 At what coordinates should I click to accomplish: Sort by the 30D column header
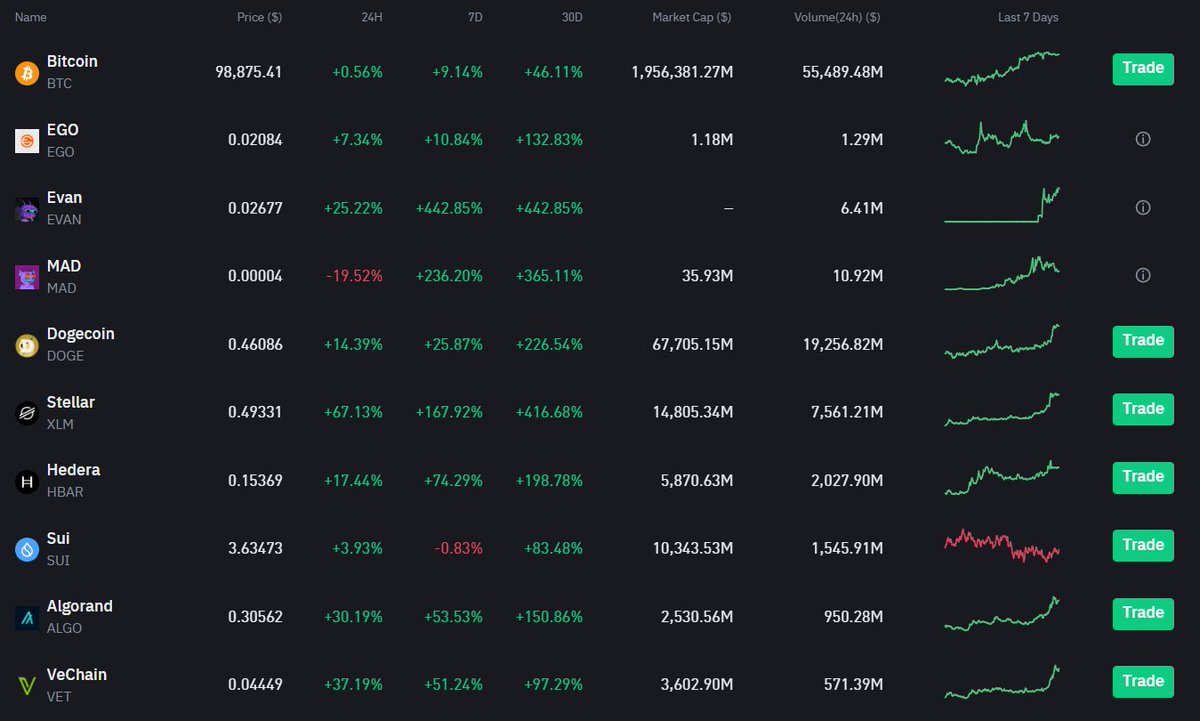tap(571, 18)
